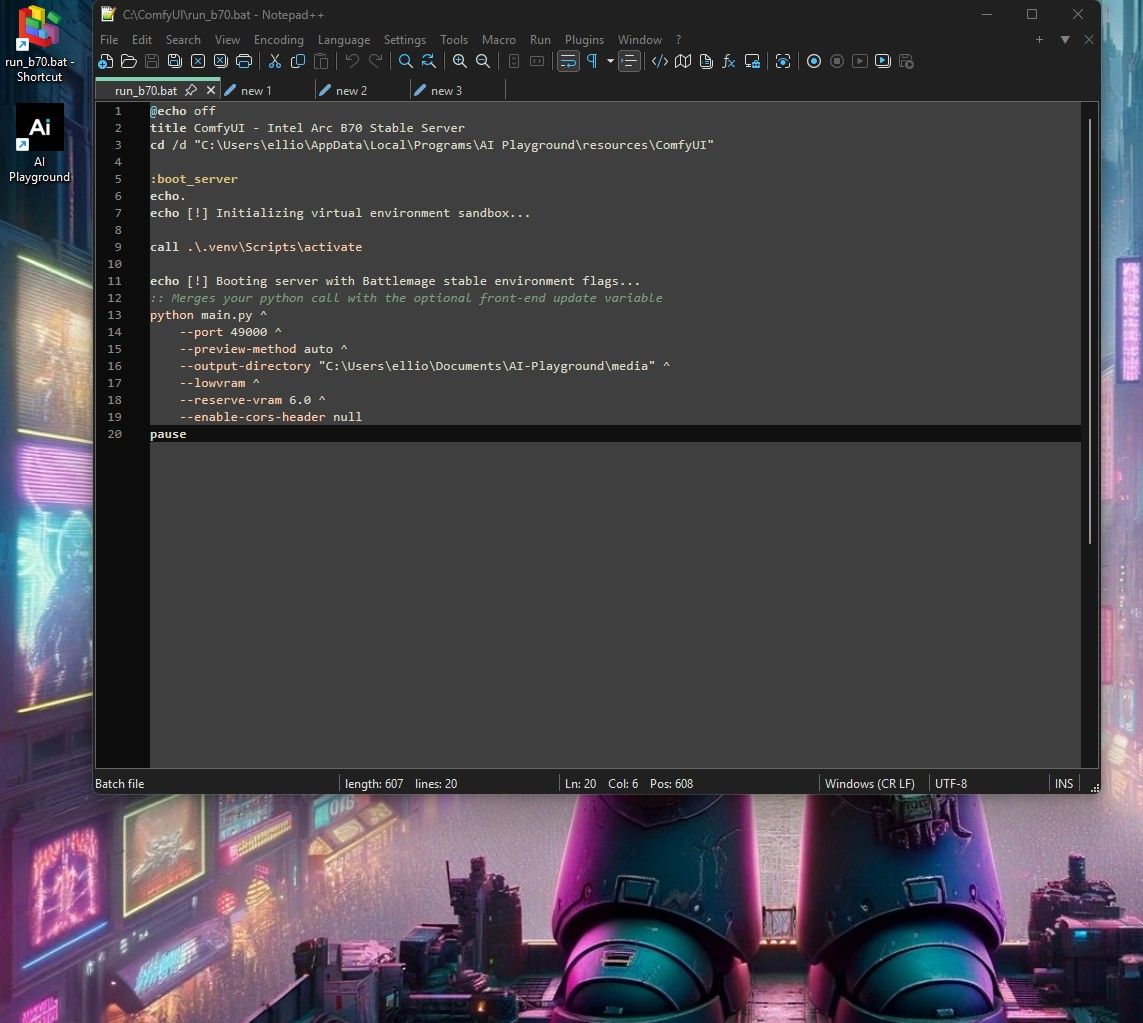
Task: Toggle Show All Characters pilcrow icon
Action: tap(592, 61)
